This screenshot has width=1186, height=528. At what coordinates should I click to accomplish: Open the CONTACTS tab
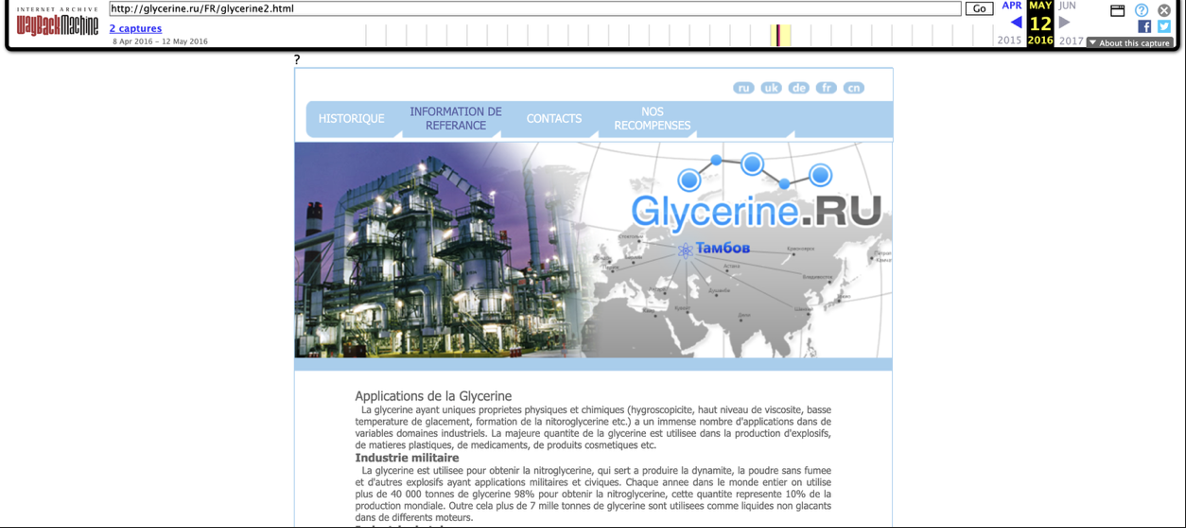pos(554,119)
